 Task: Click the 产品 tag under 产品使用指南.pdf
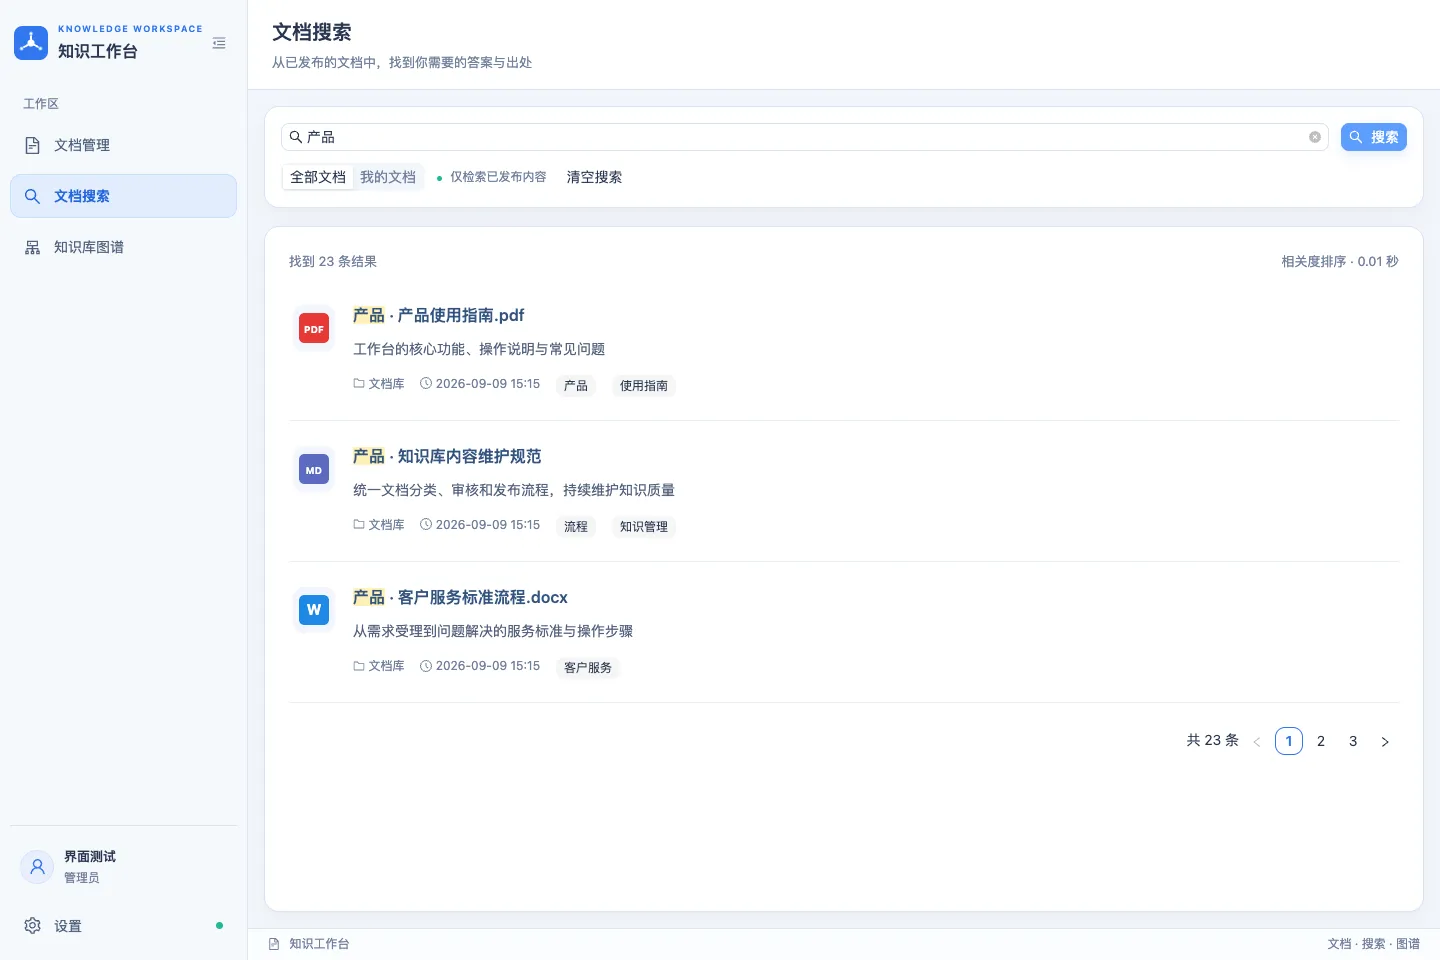576,386
